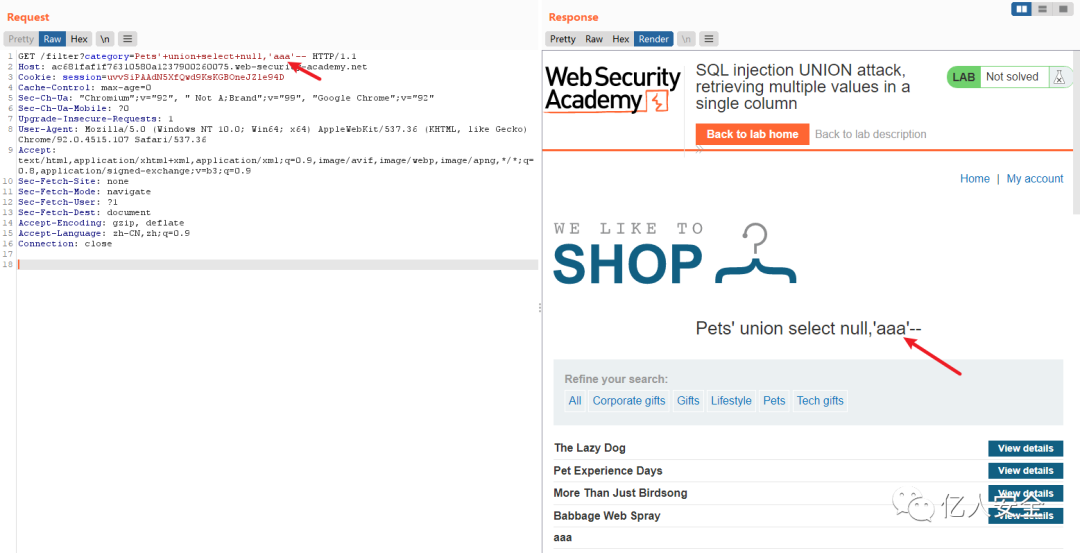Click the Connection: close header line
The height and width of the screenshot is (553, 1080).
tap(65, 244)
